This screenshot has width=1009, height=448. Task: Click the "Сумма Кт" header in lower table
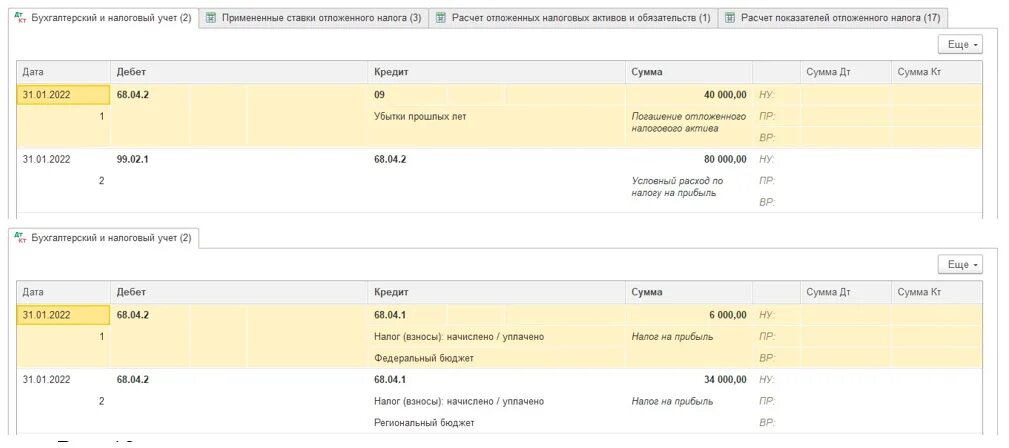click(x=920, y=292)
